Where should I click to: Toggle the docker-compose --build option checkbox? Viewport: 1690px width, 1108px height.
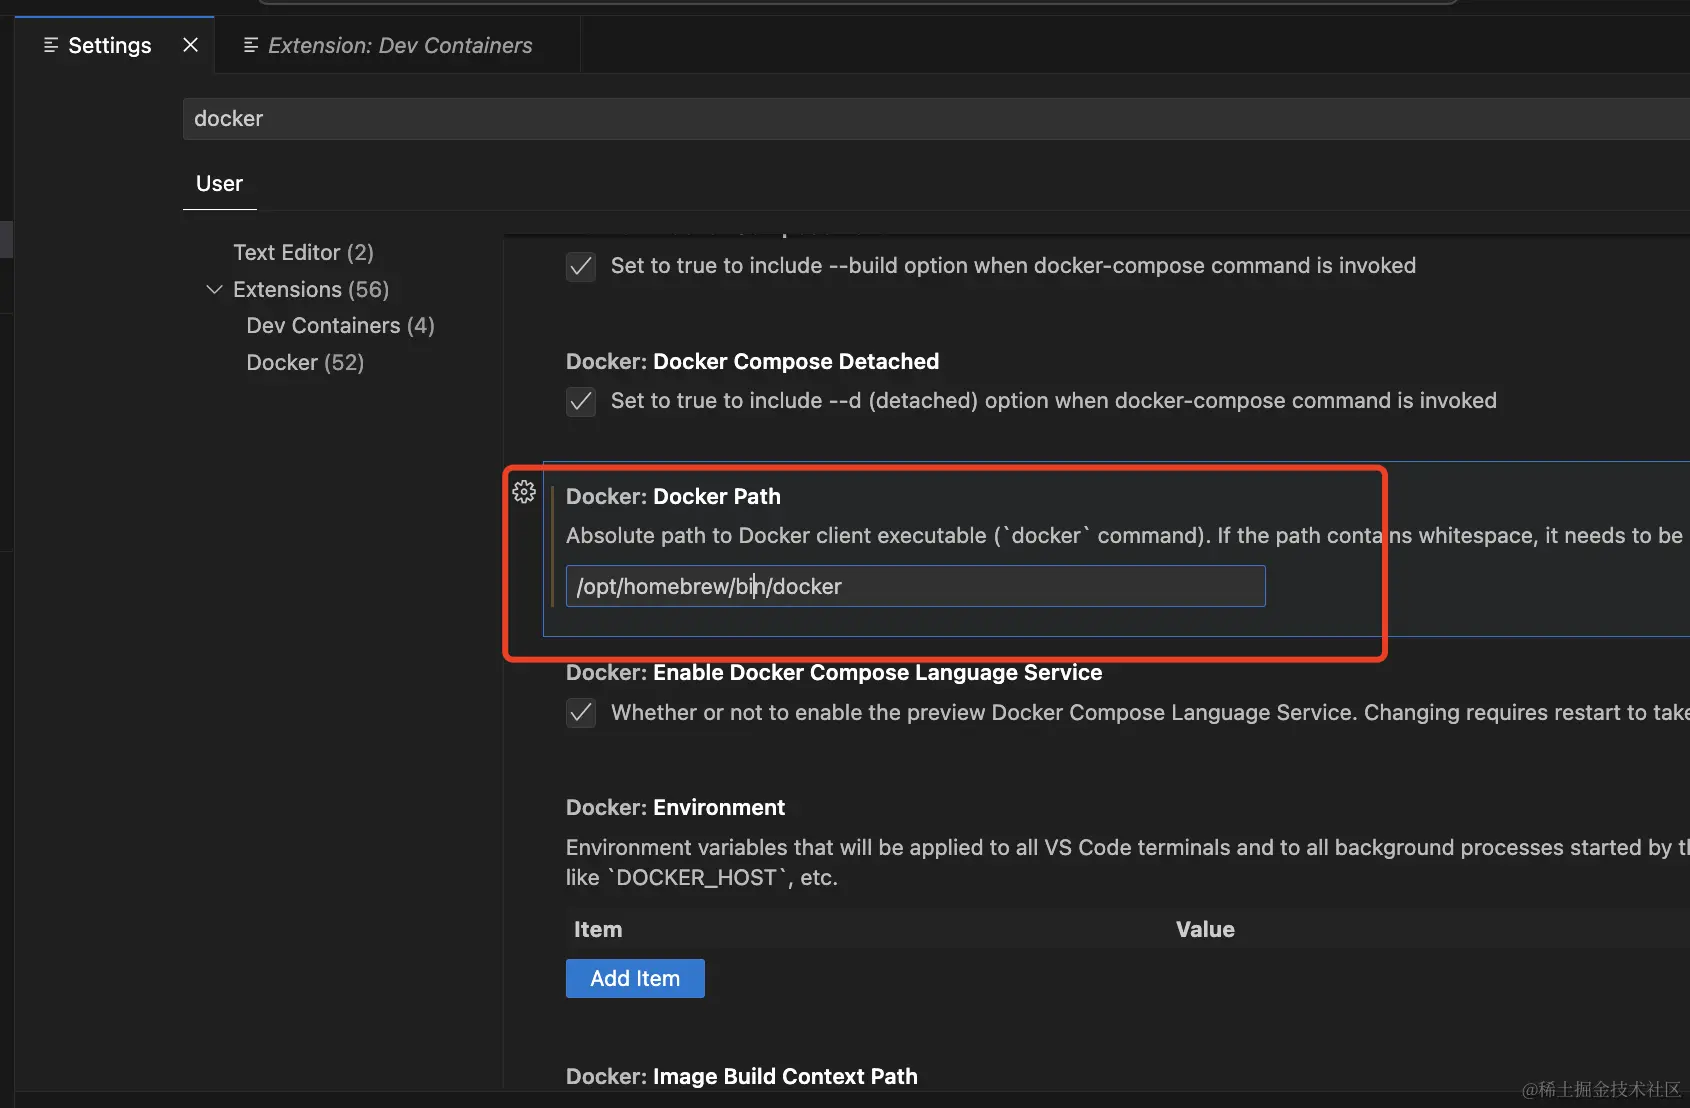click(581, 266)
